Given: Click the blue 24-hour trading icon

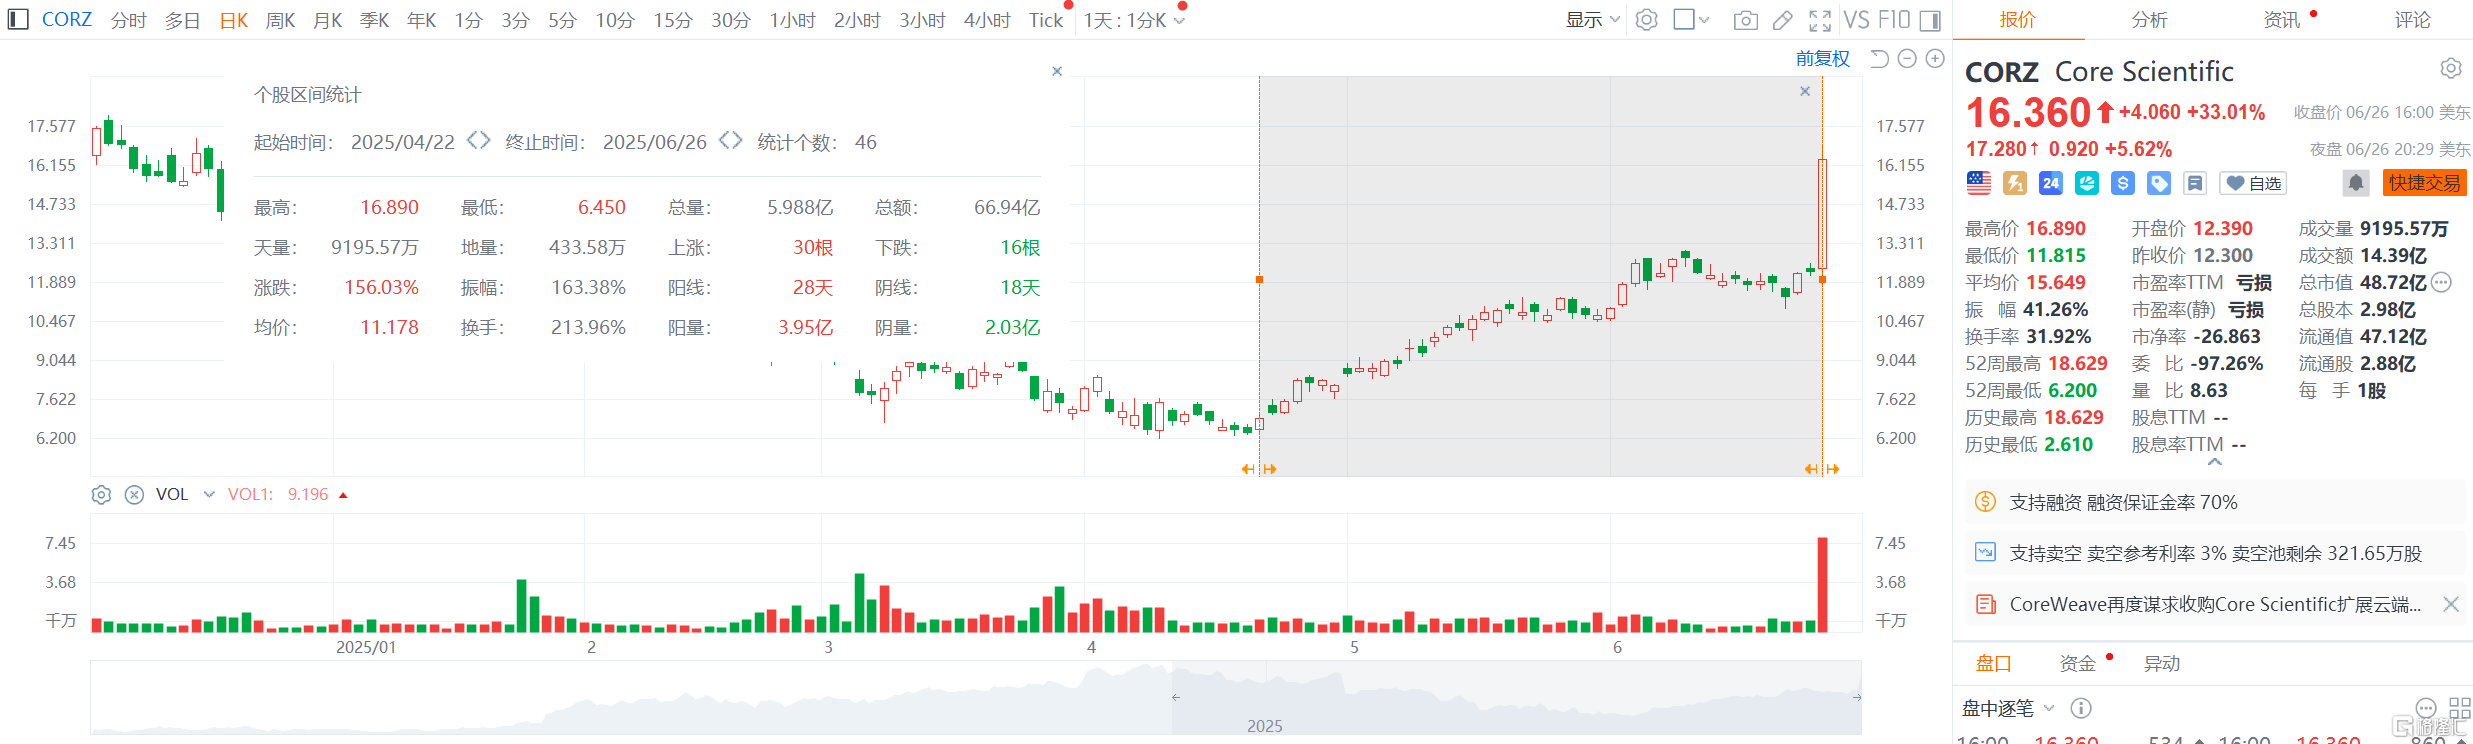Looking at the screenshot, I should (2051, 183).
